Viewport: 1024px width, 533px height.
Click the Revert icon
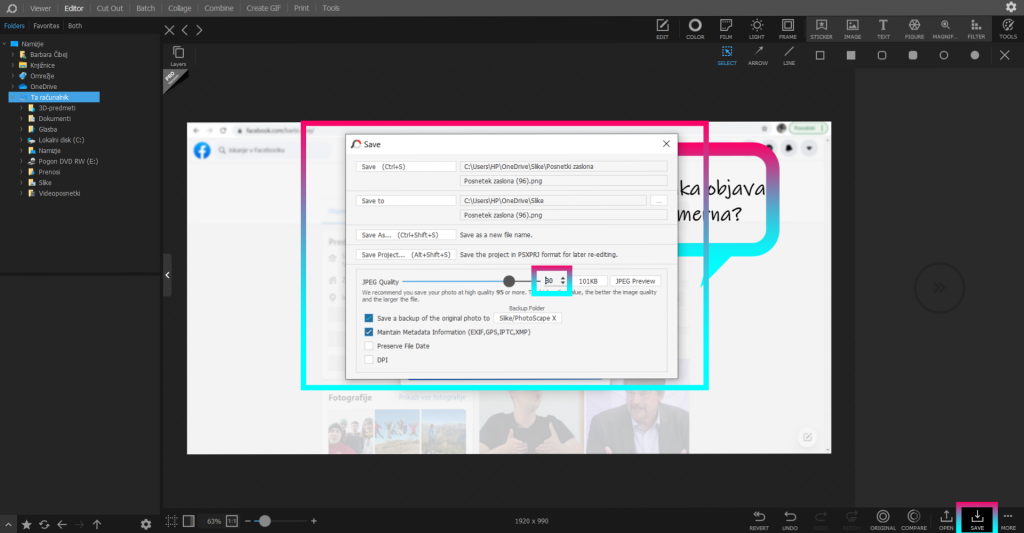[759, 520]
